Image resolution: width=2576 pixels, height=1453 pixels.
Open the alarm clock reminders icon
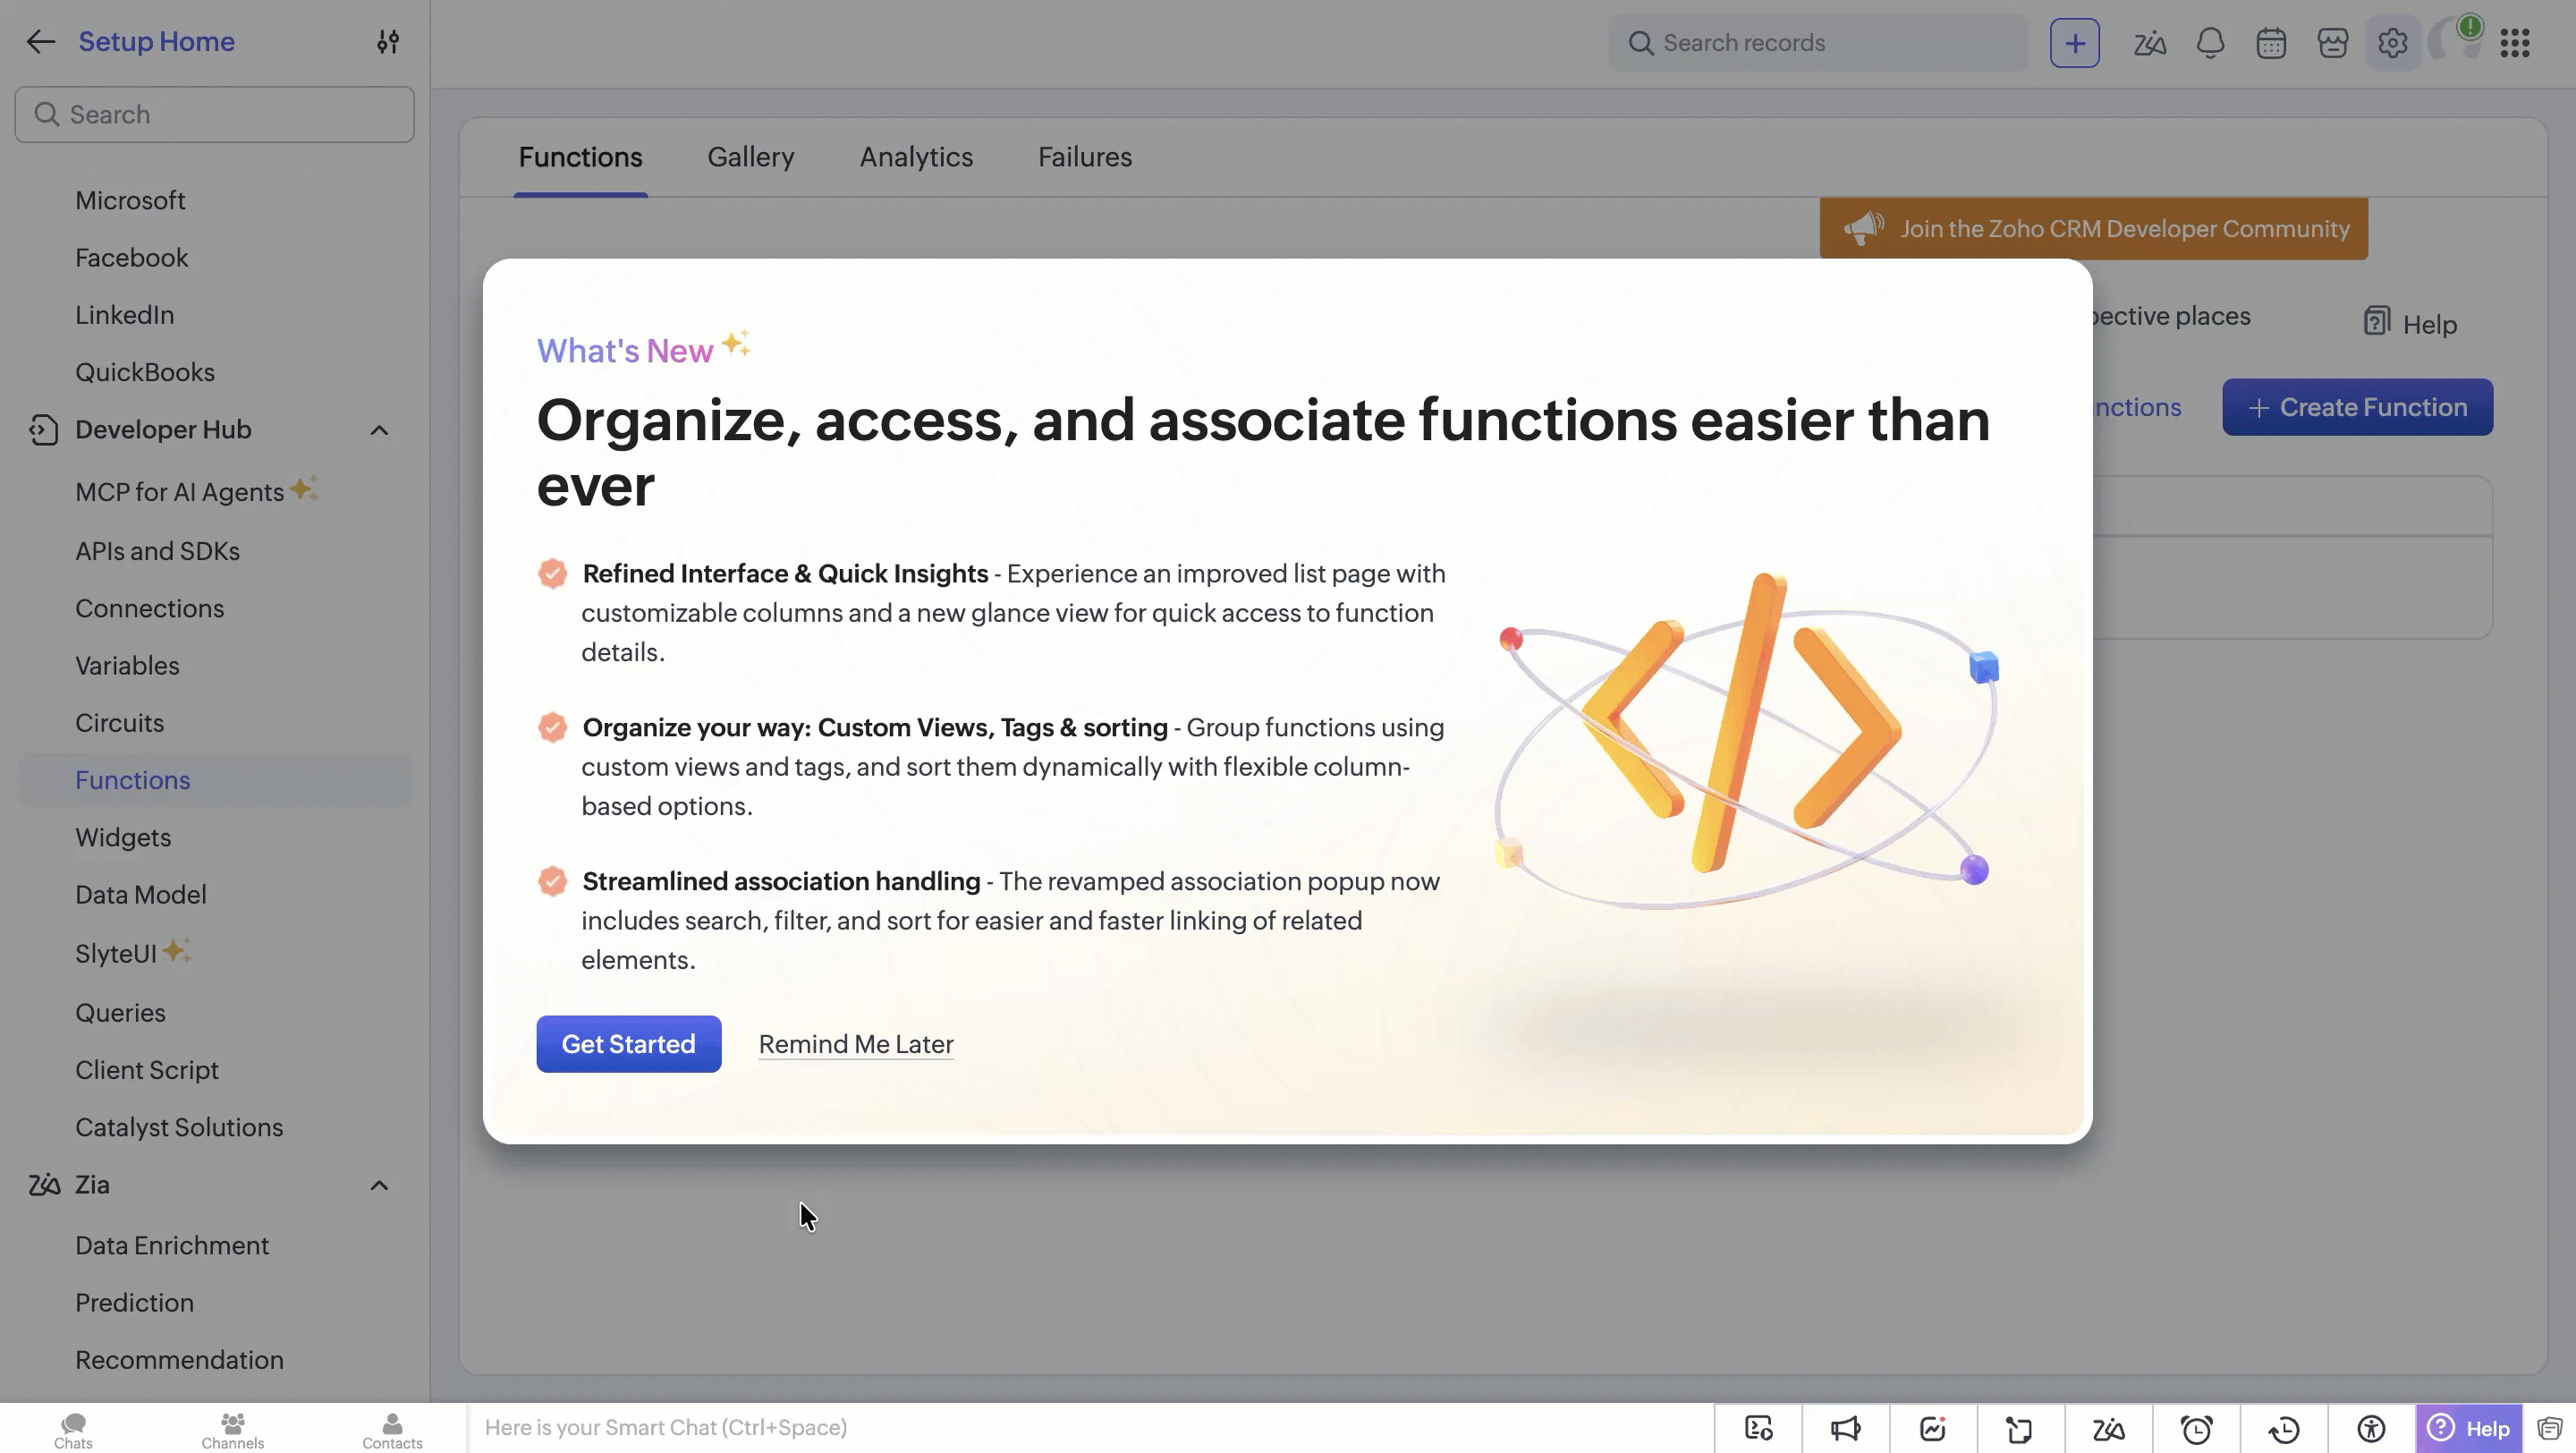tap(2196, 1428)
